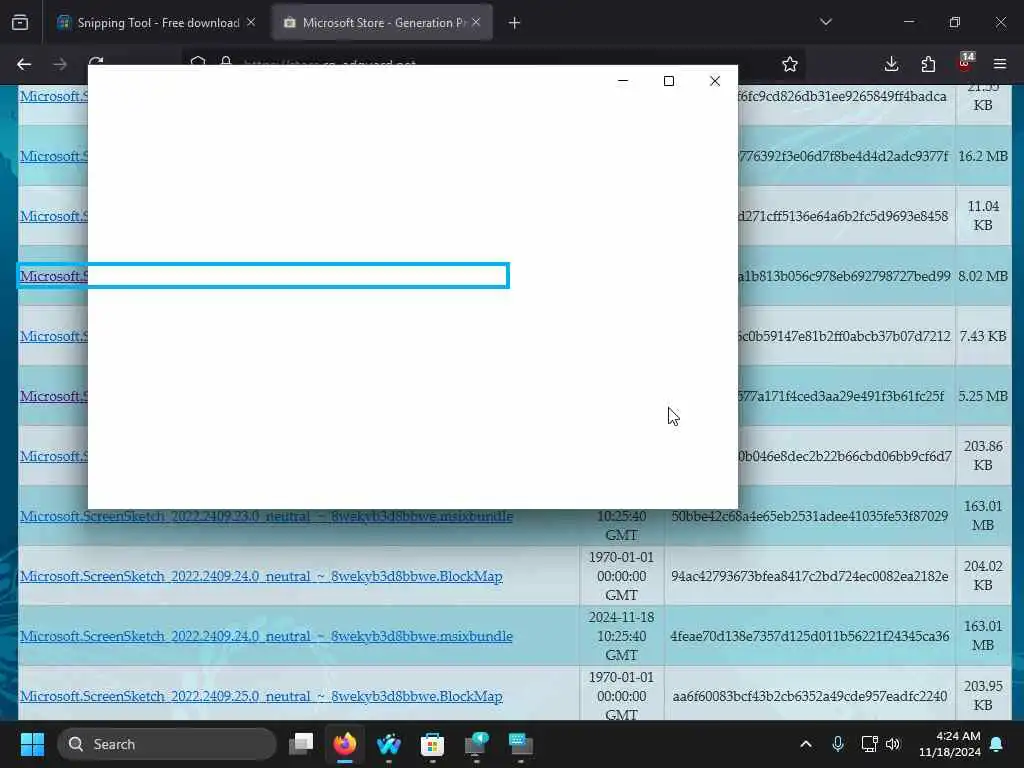Open the network status tray icon

pyautogui.click(x=869, y=744)
